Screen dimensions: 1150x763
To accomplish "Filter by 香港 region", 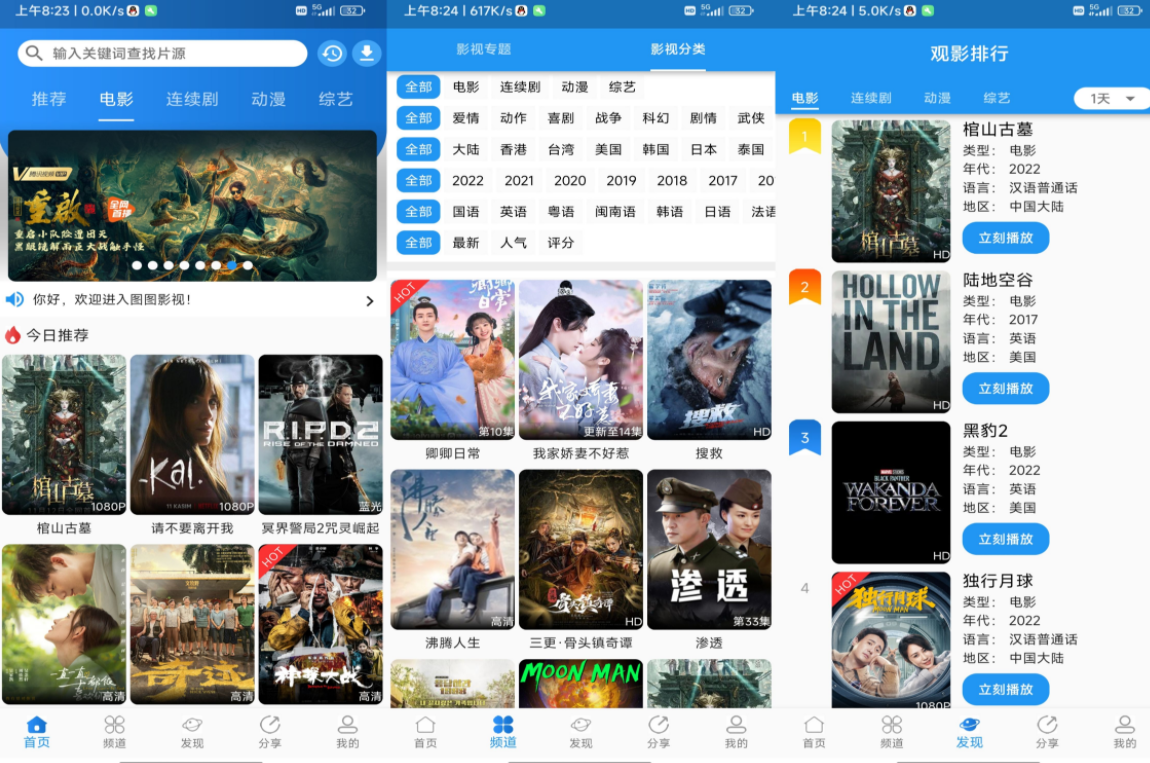I will point(513,149).
